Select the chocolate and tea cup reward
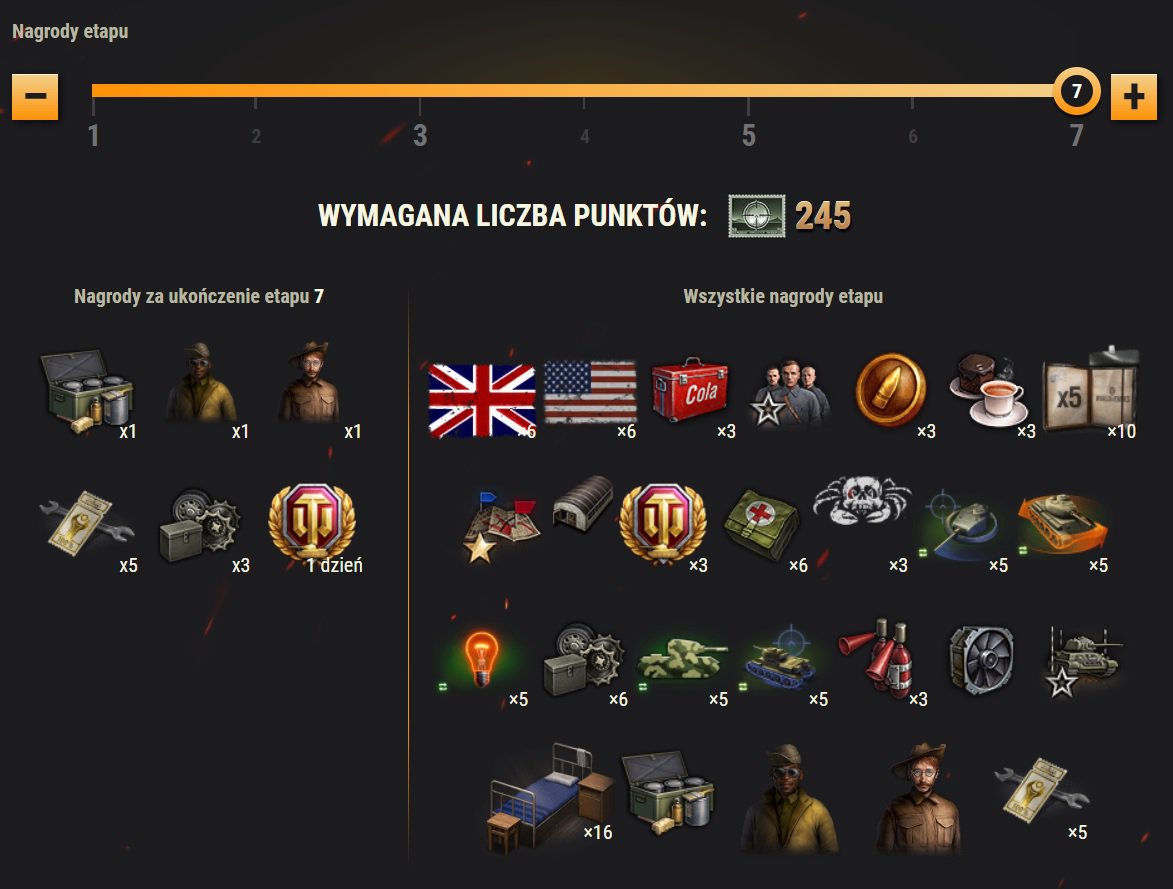The width and height of the screenshot is (1173, 889). point(987,390)
